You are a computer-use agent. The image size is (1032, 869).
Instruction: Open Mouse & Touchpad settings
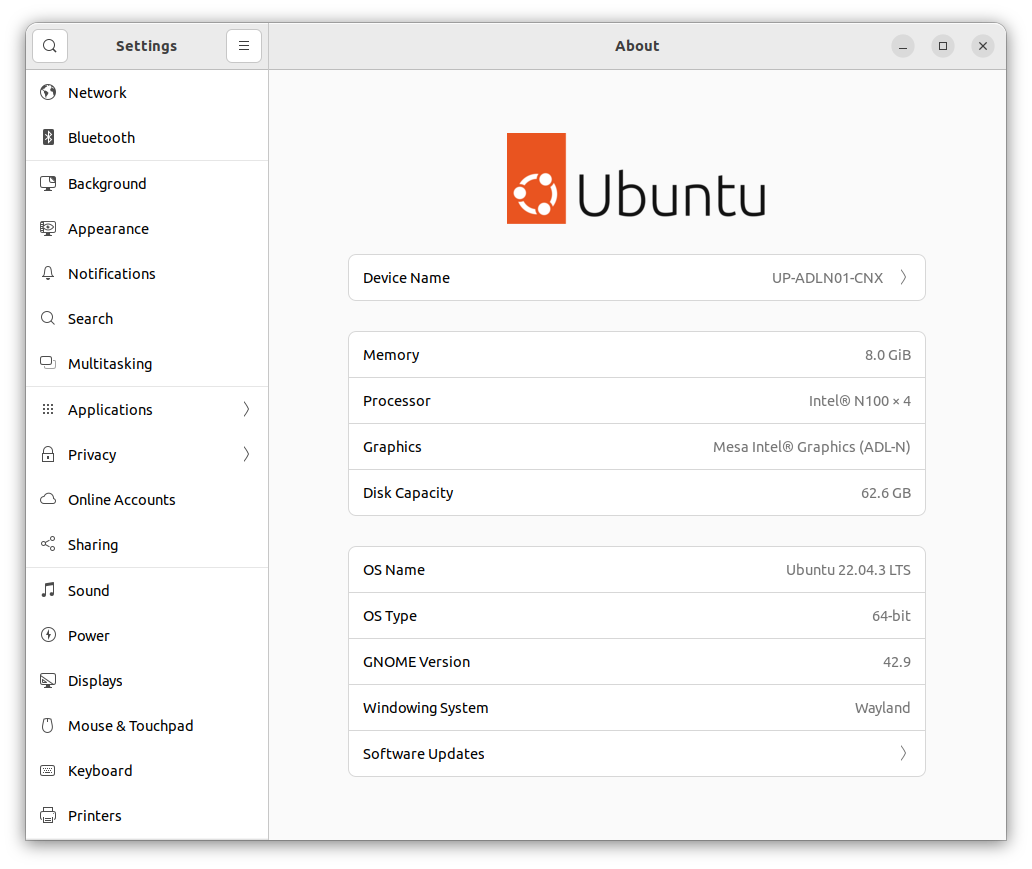pos(147,725)
